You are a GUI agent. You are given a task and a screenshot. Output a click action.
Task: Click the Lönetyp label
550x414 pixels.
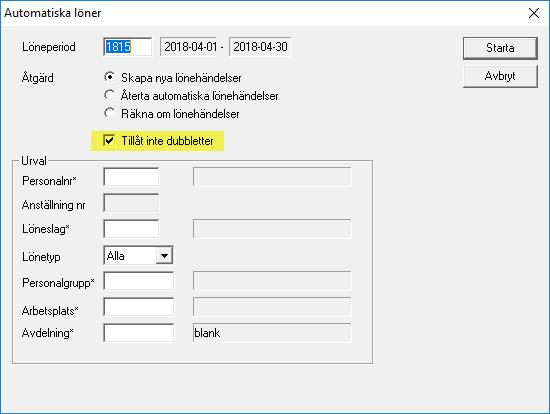point(41,257)
